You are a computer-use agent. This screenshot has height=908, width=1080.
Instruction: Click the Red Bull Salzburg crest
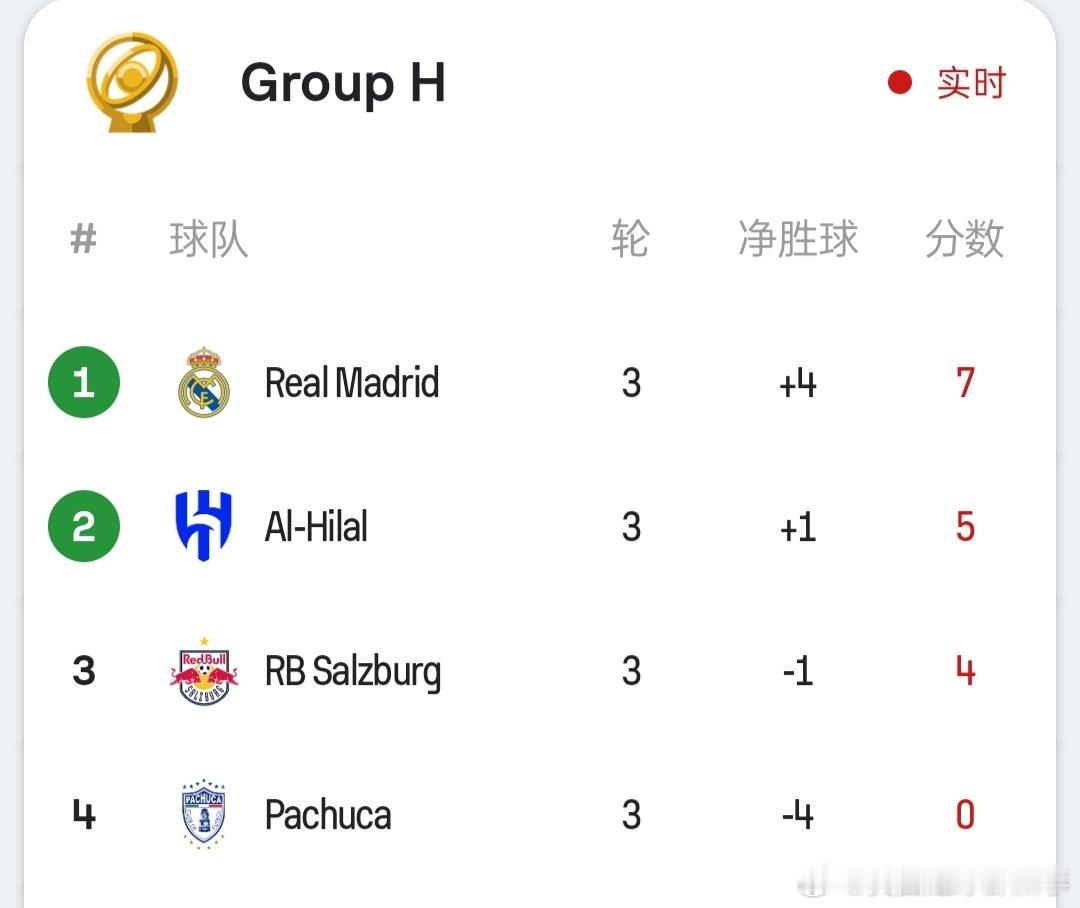[204, 671]
